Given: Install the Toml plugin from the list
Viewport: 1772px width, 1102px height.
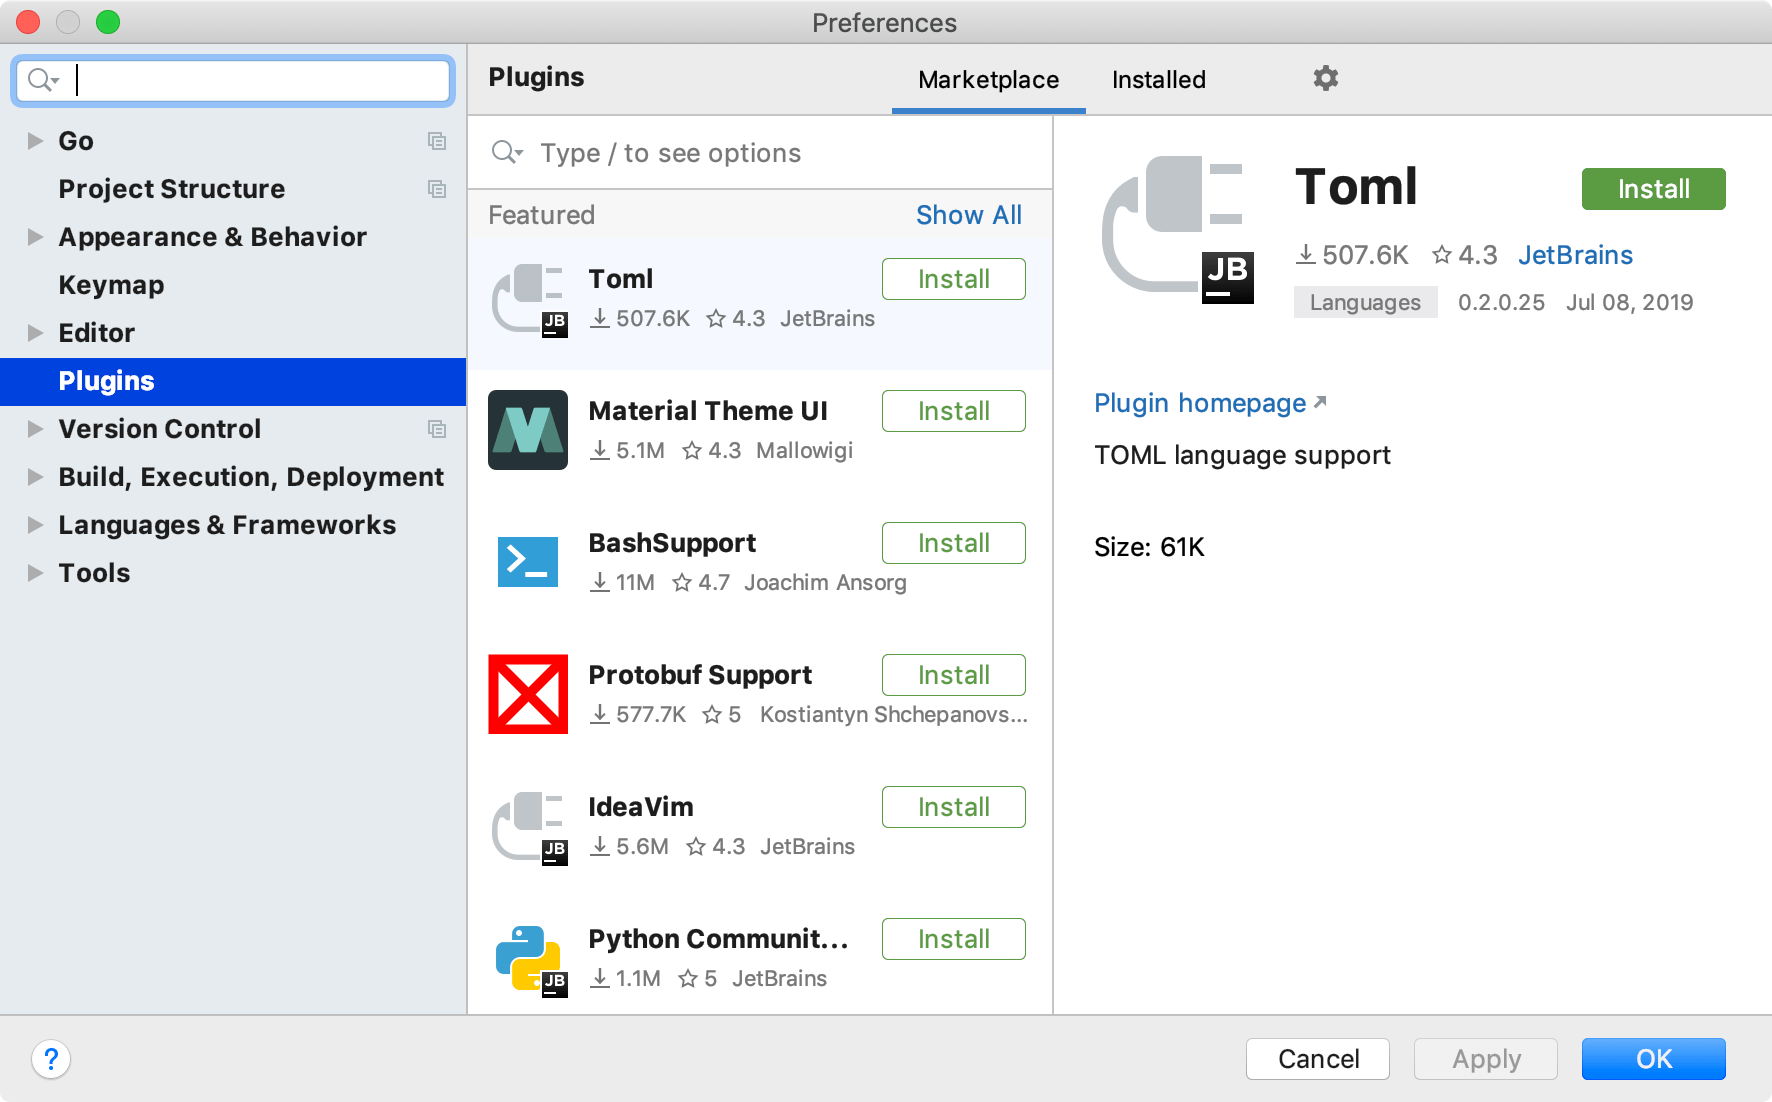Looking at the screenshot, I should [953, 279].
